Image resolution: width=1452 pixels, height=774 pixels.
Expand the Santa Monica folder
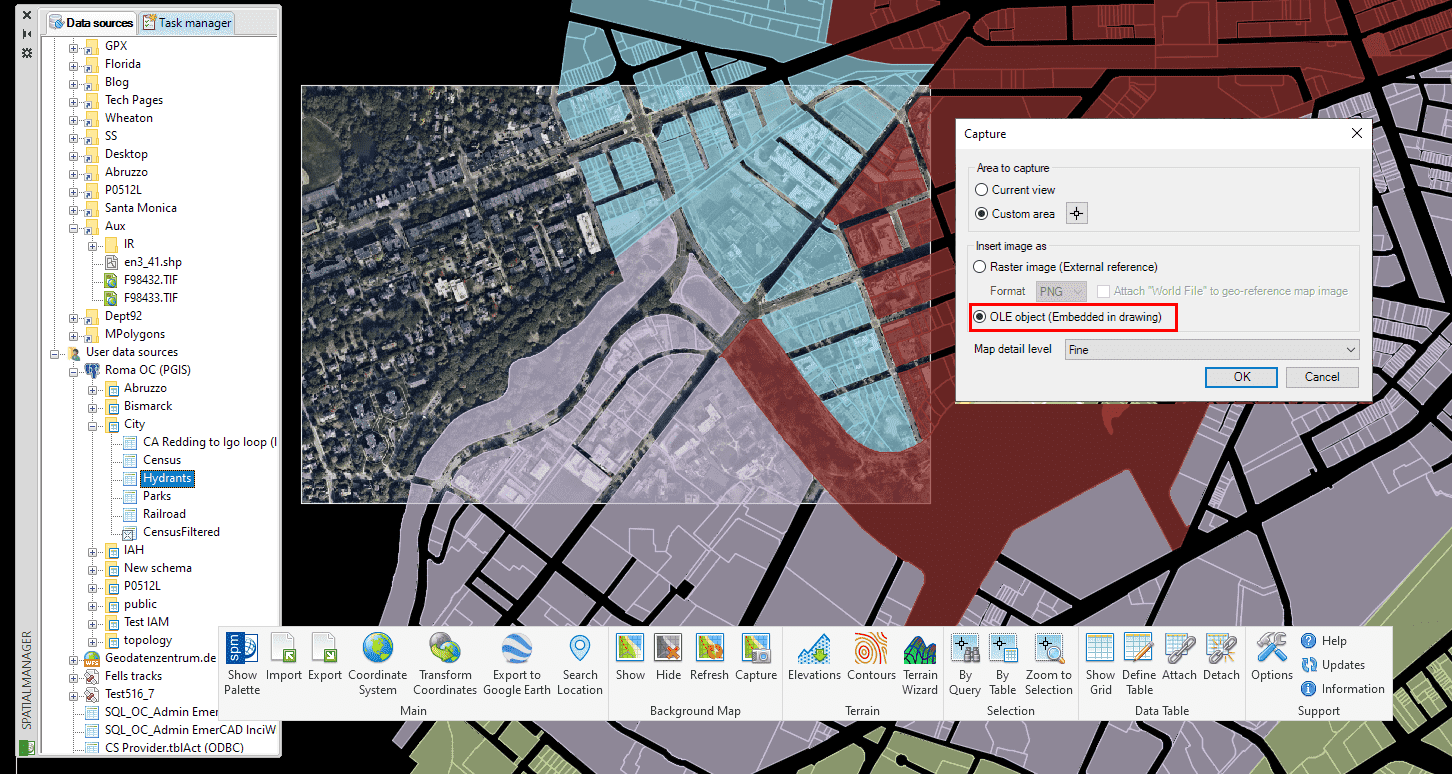pos(74,208)
